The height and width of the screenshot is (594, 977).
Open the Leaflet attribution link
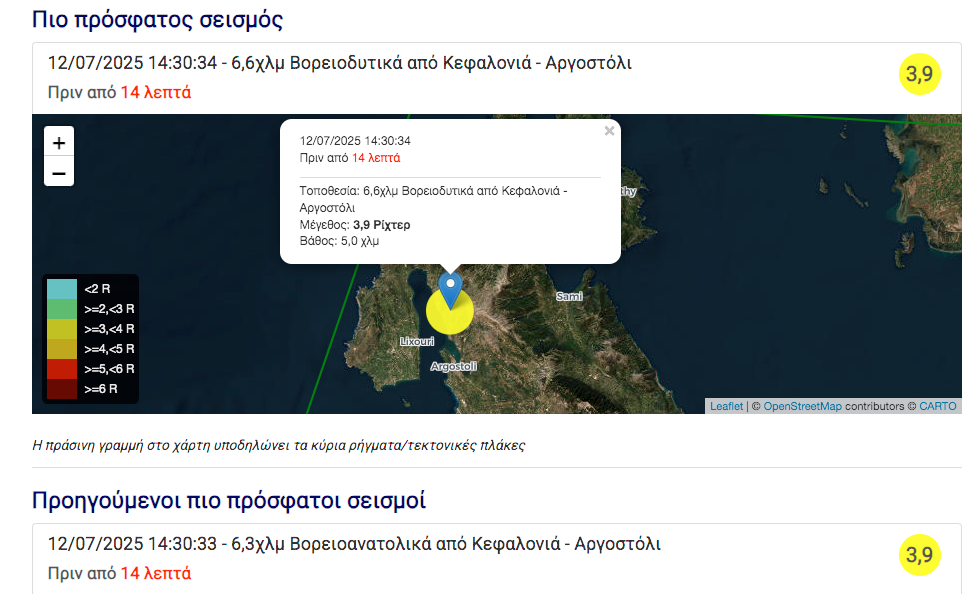[x=726, y=406]
